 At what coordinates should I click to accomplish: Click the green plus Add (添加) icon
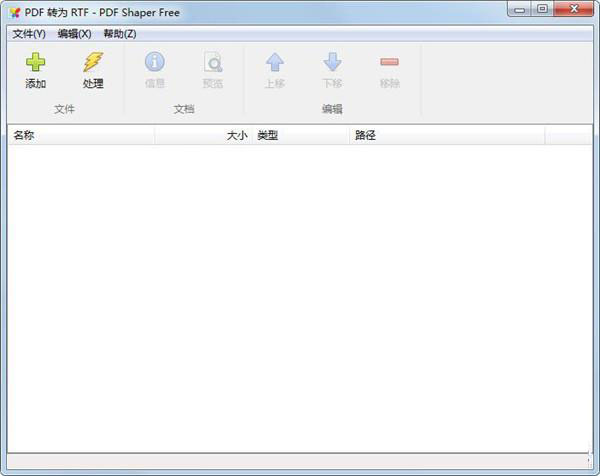point(35,62)
